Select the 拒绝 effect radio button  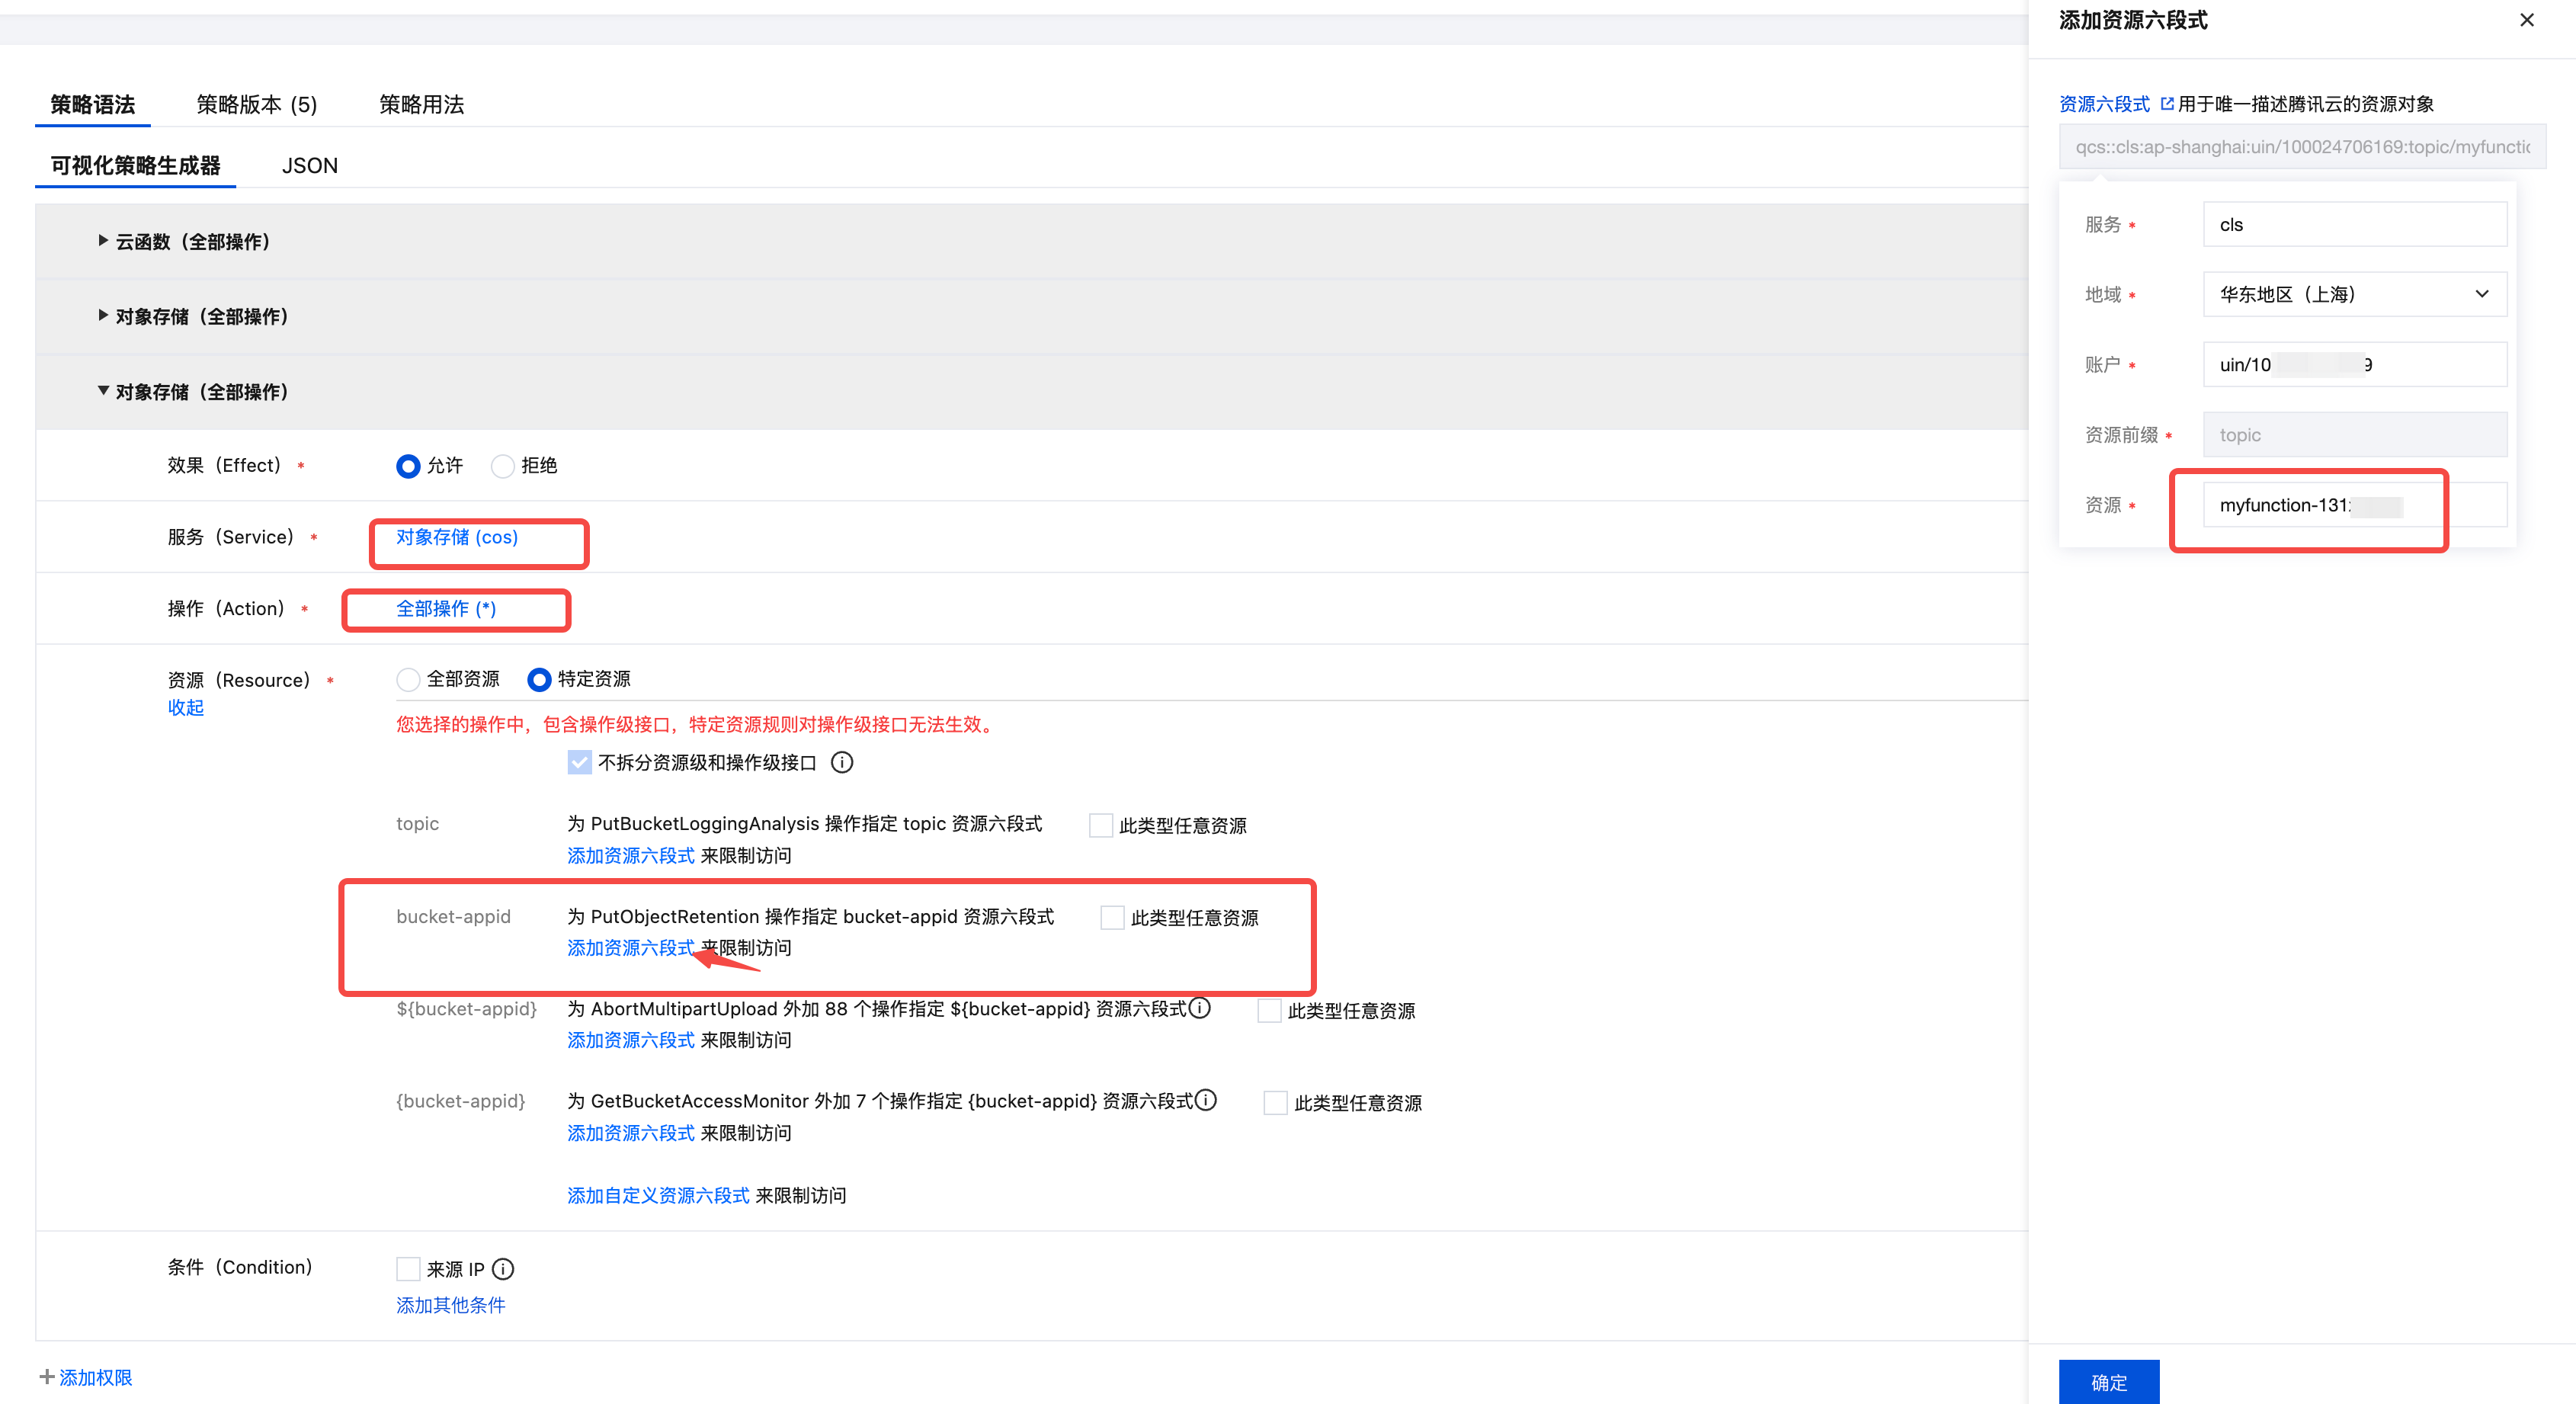503,466
